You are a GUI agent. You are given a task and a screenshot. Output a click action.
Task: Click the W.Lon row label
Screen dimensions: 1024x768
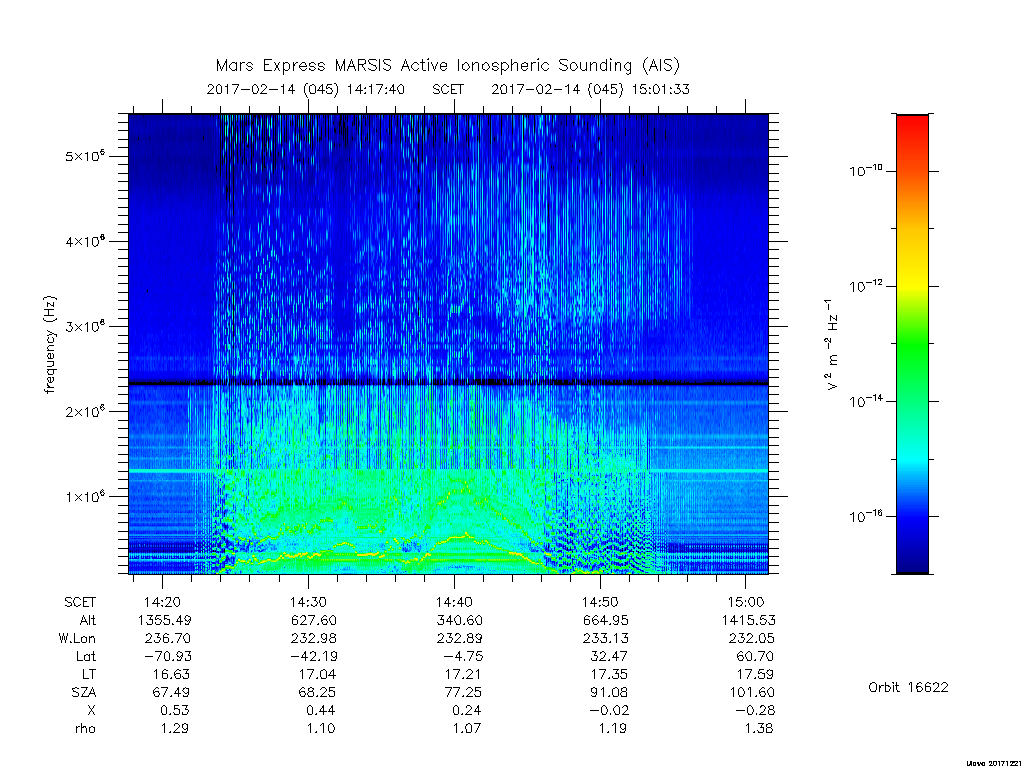(77, 638)
